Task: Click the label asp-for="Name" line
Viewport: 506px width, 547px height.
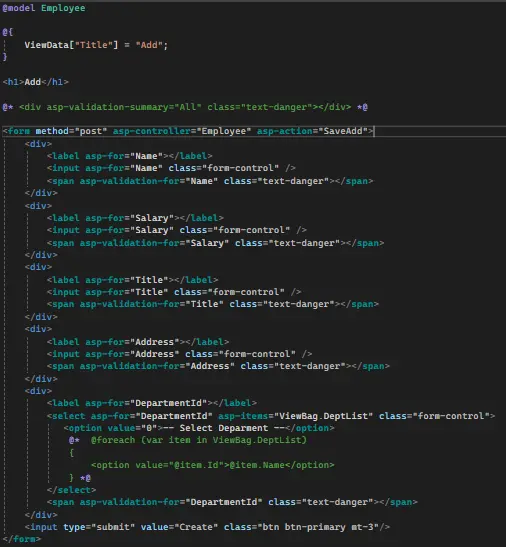Action: pos(129,156)
